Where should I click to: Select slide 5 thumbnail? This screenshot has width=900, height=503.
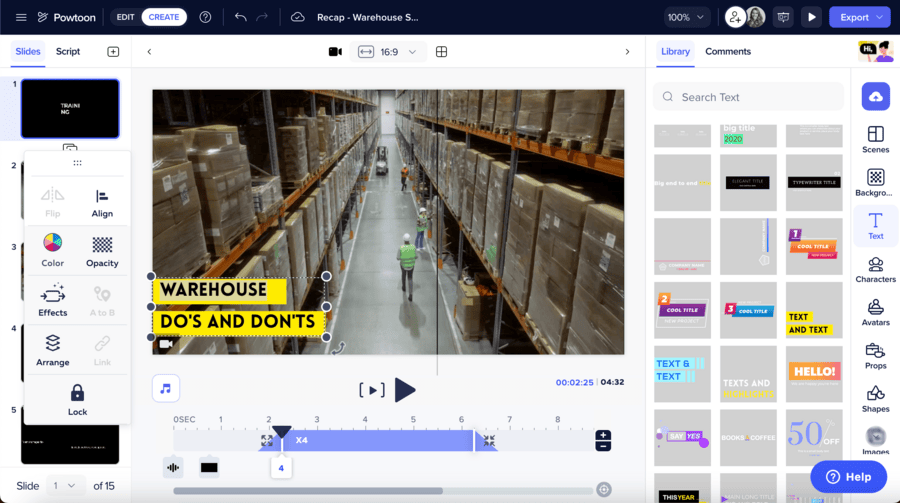tap(70, 444)
